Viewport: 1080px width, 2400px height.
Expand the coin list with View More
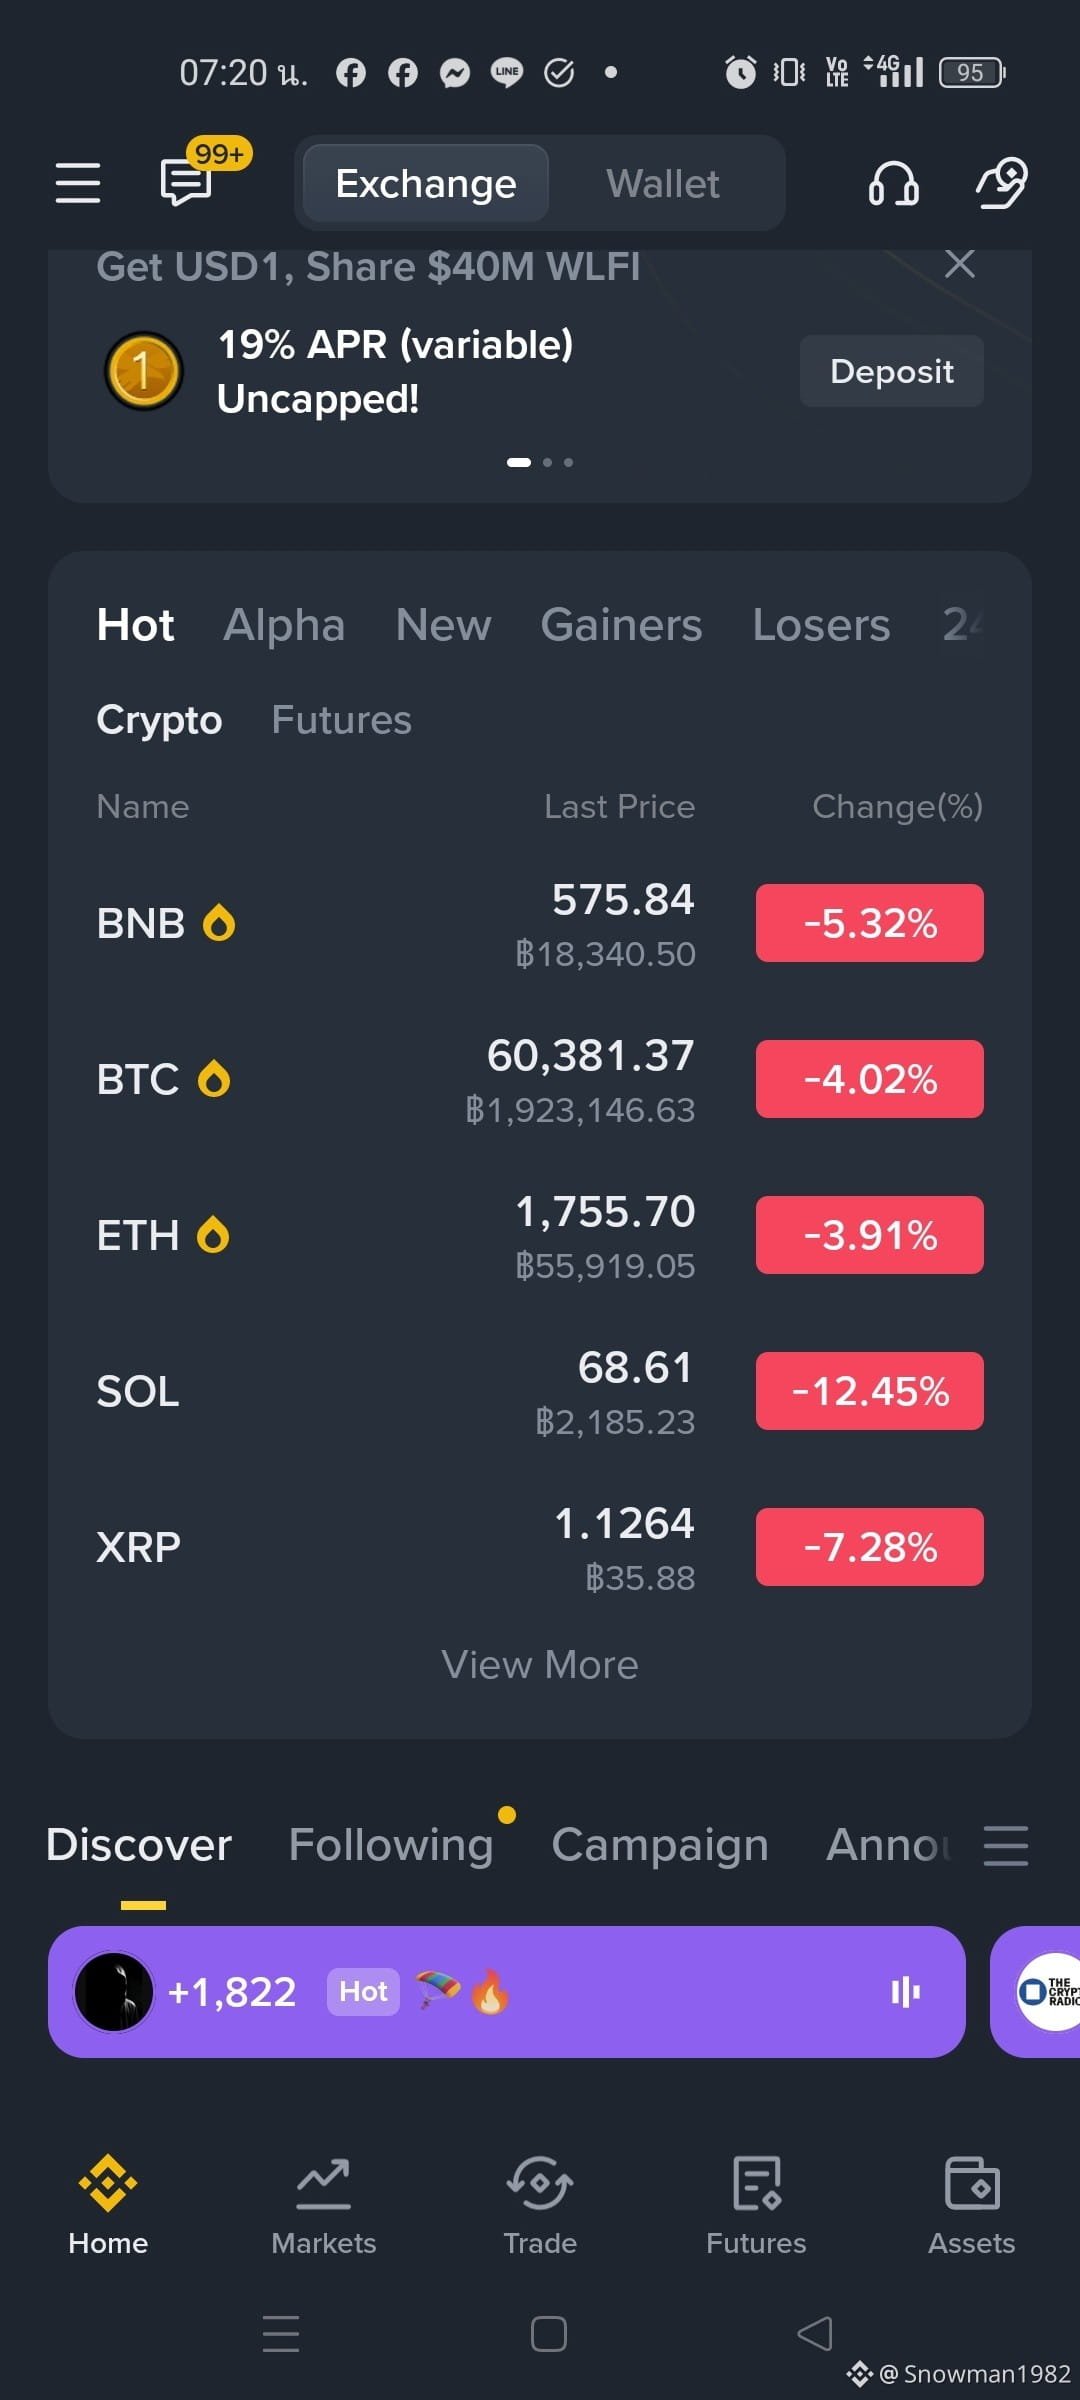coord(540,1665)
